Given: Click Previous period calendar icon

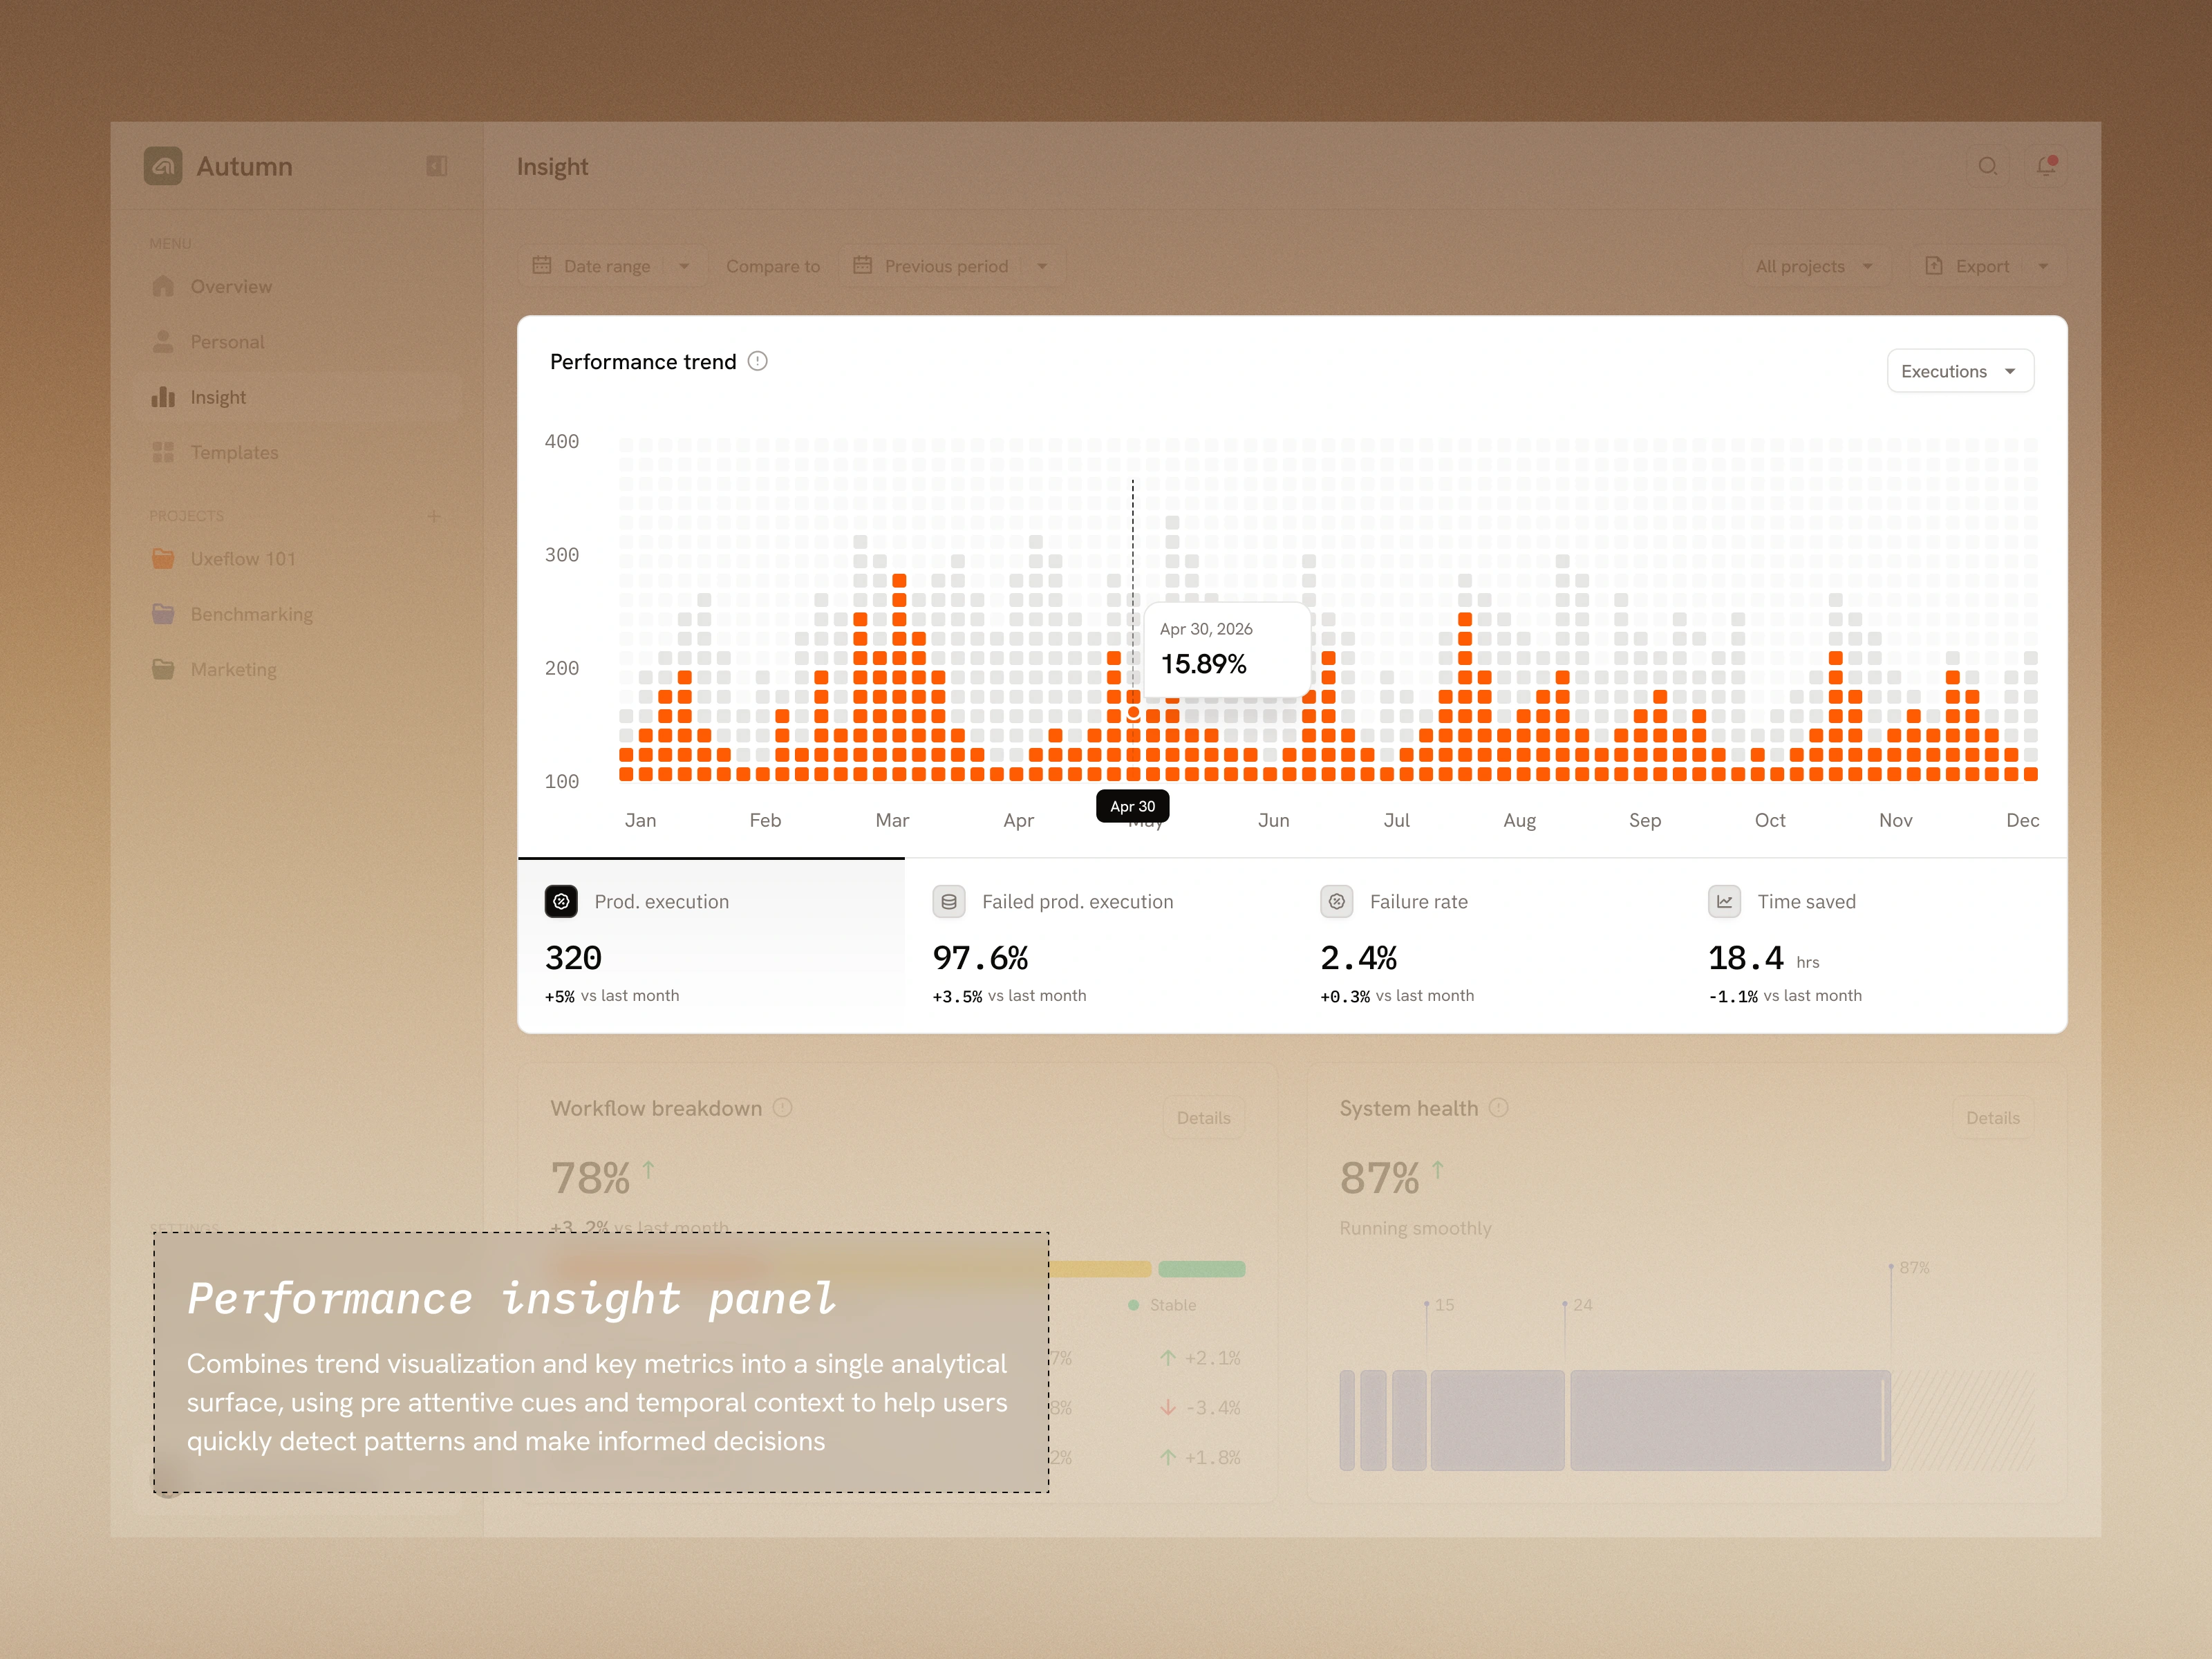Looking at the screenshot, I should 862,265.
